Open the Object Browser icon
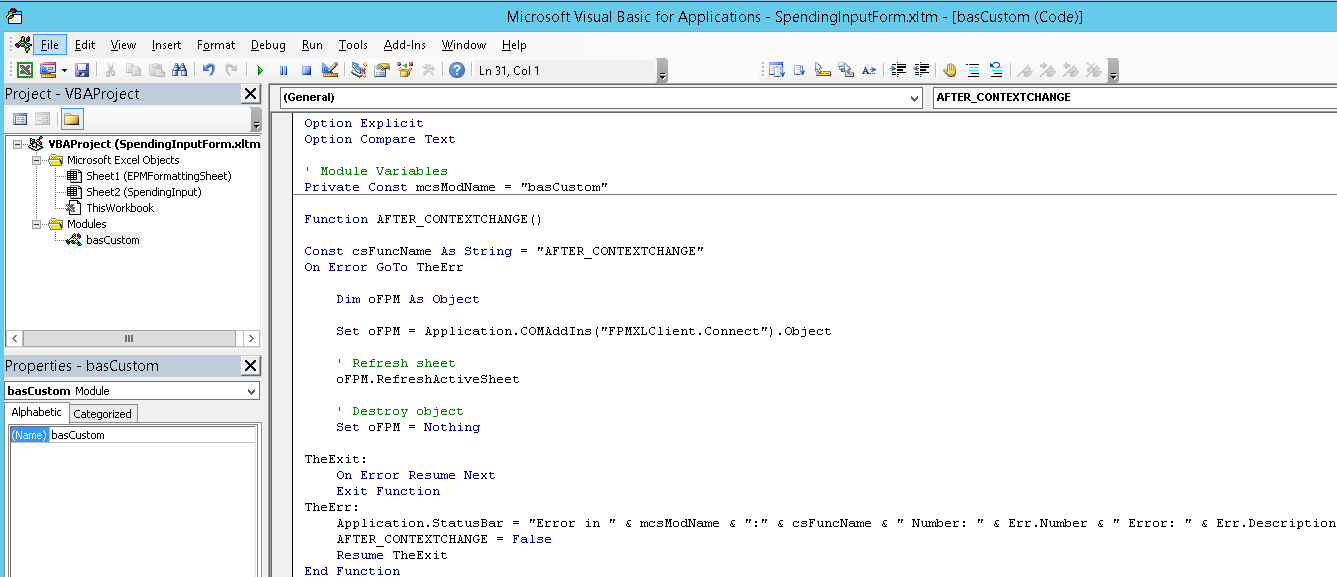Viewport: 1337px width, 577px height. coord(405,70)
